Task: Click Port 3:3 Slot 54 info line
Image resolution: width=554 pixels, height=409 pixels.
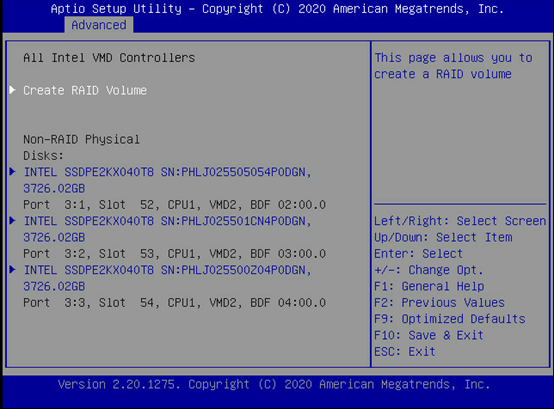Action: (175, 303)
